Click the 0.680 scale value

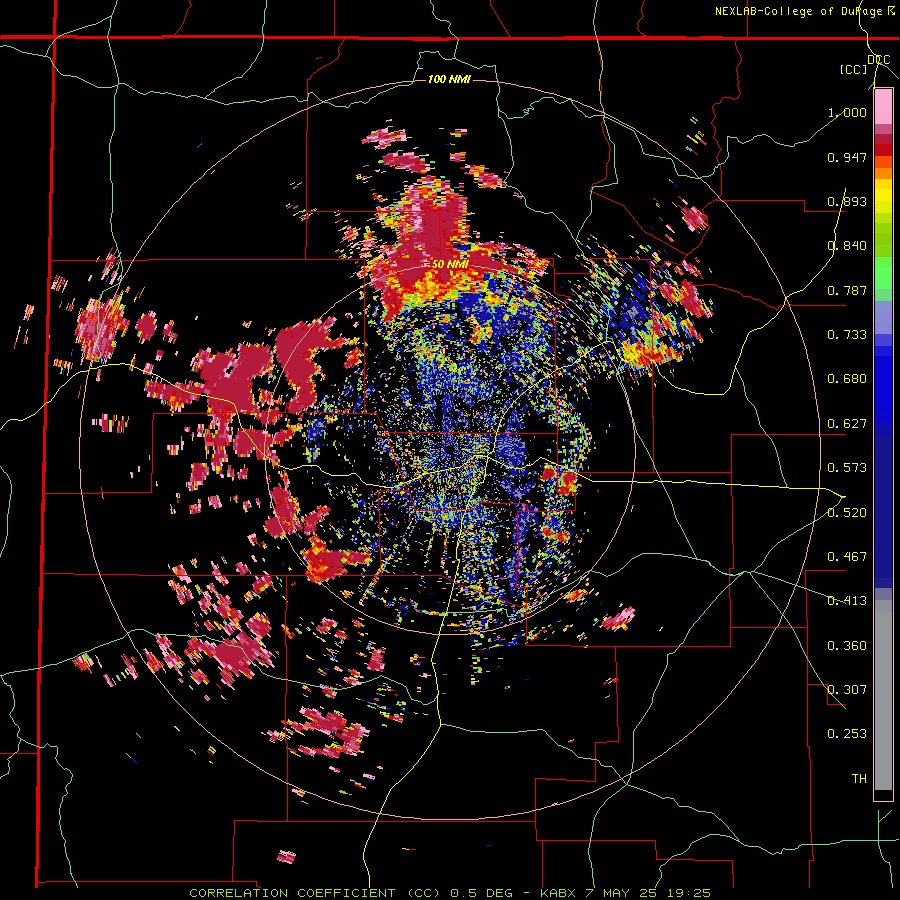pos(847,379)
